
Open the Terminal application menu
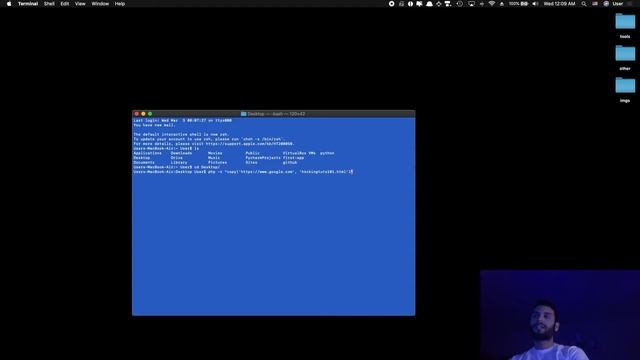click(28, 4)
